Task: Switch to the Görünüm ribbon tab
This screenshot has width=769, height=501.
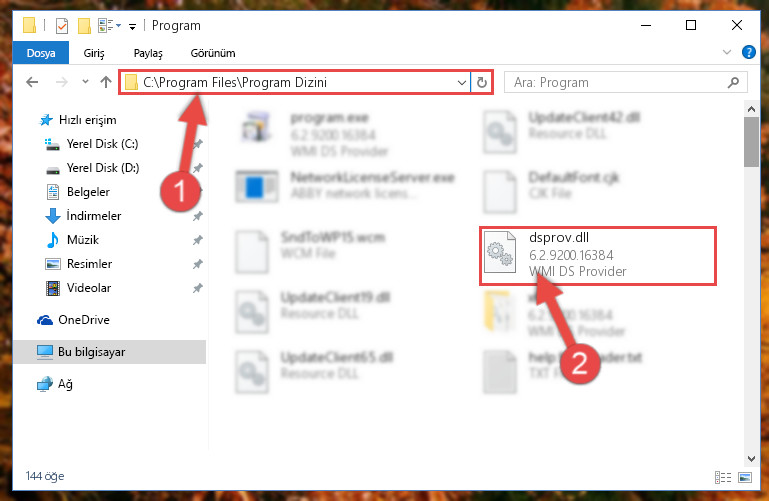Action: (213, 53)
